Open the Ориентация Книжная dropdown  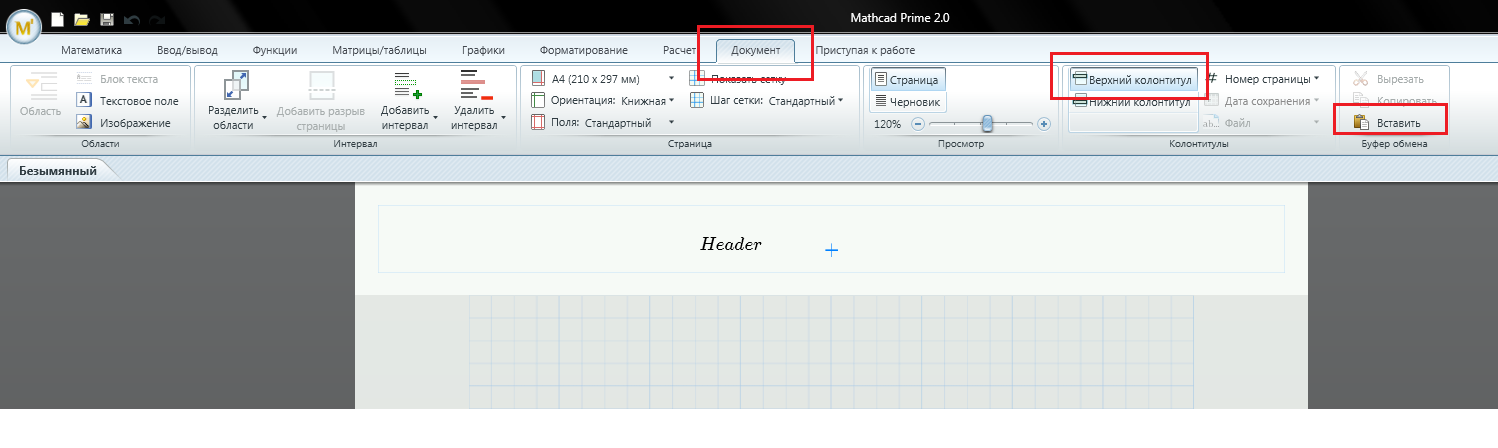coord(671,100)
